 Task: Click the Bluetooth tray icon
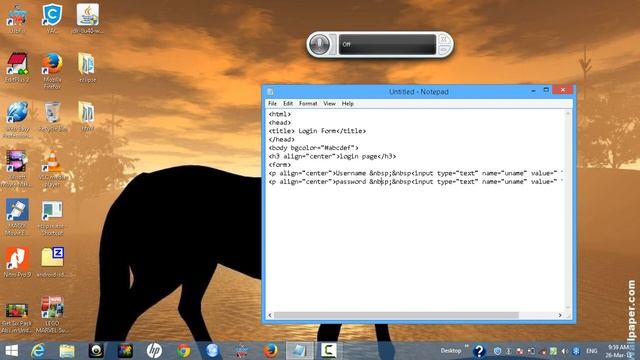[576, 351]
